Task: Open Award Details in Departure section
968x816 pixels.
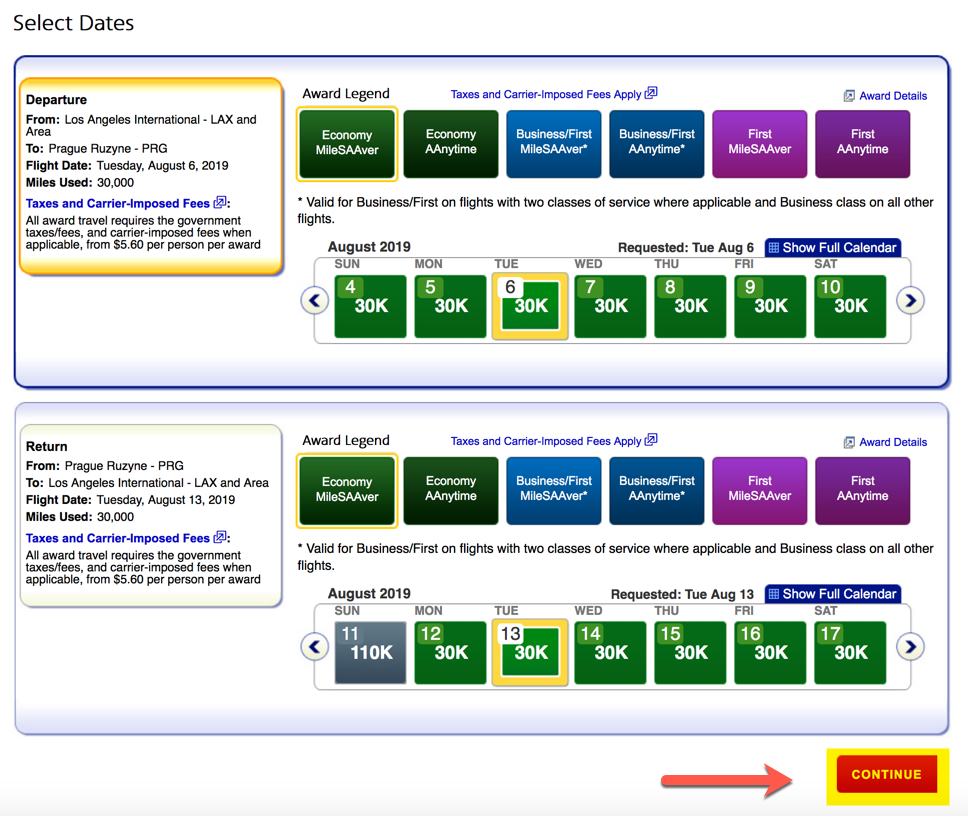Action: click(885, 96)
